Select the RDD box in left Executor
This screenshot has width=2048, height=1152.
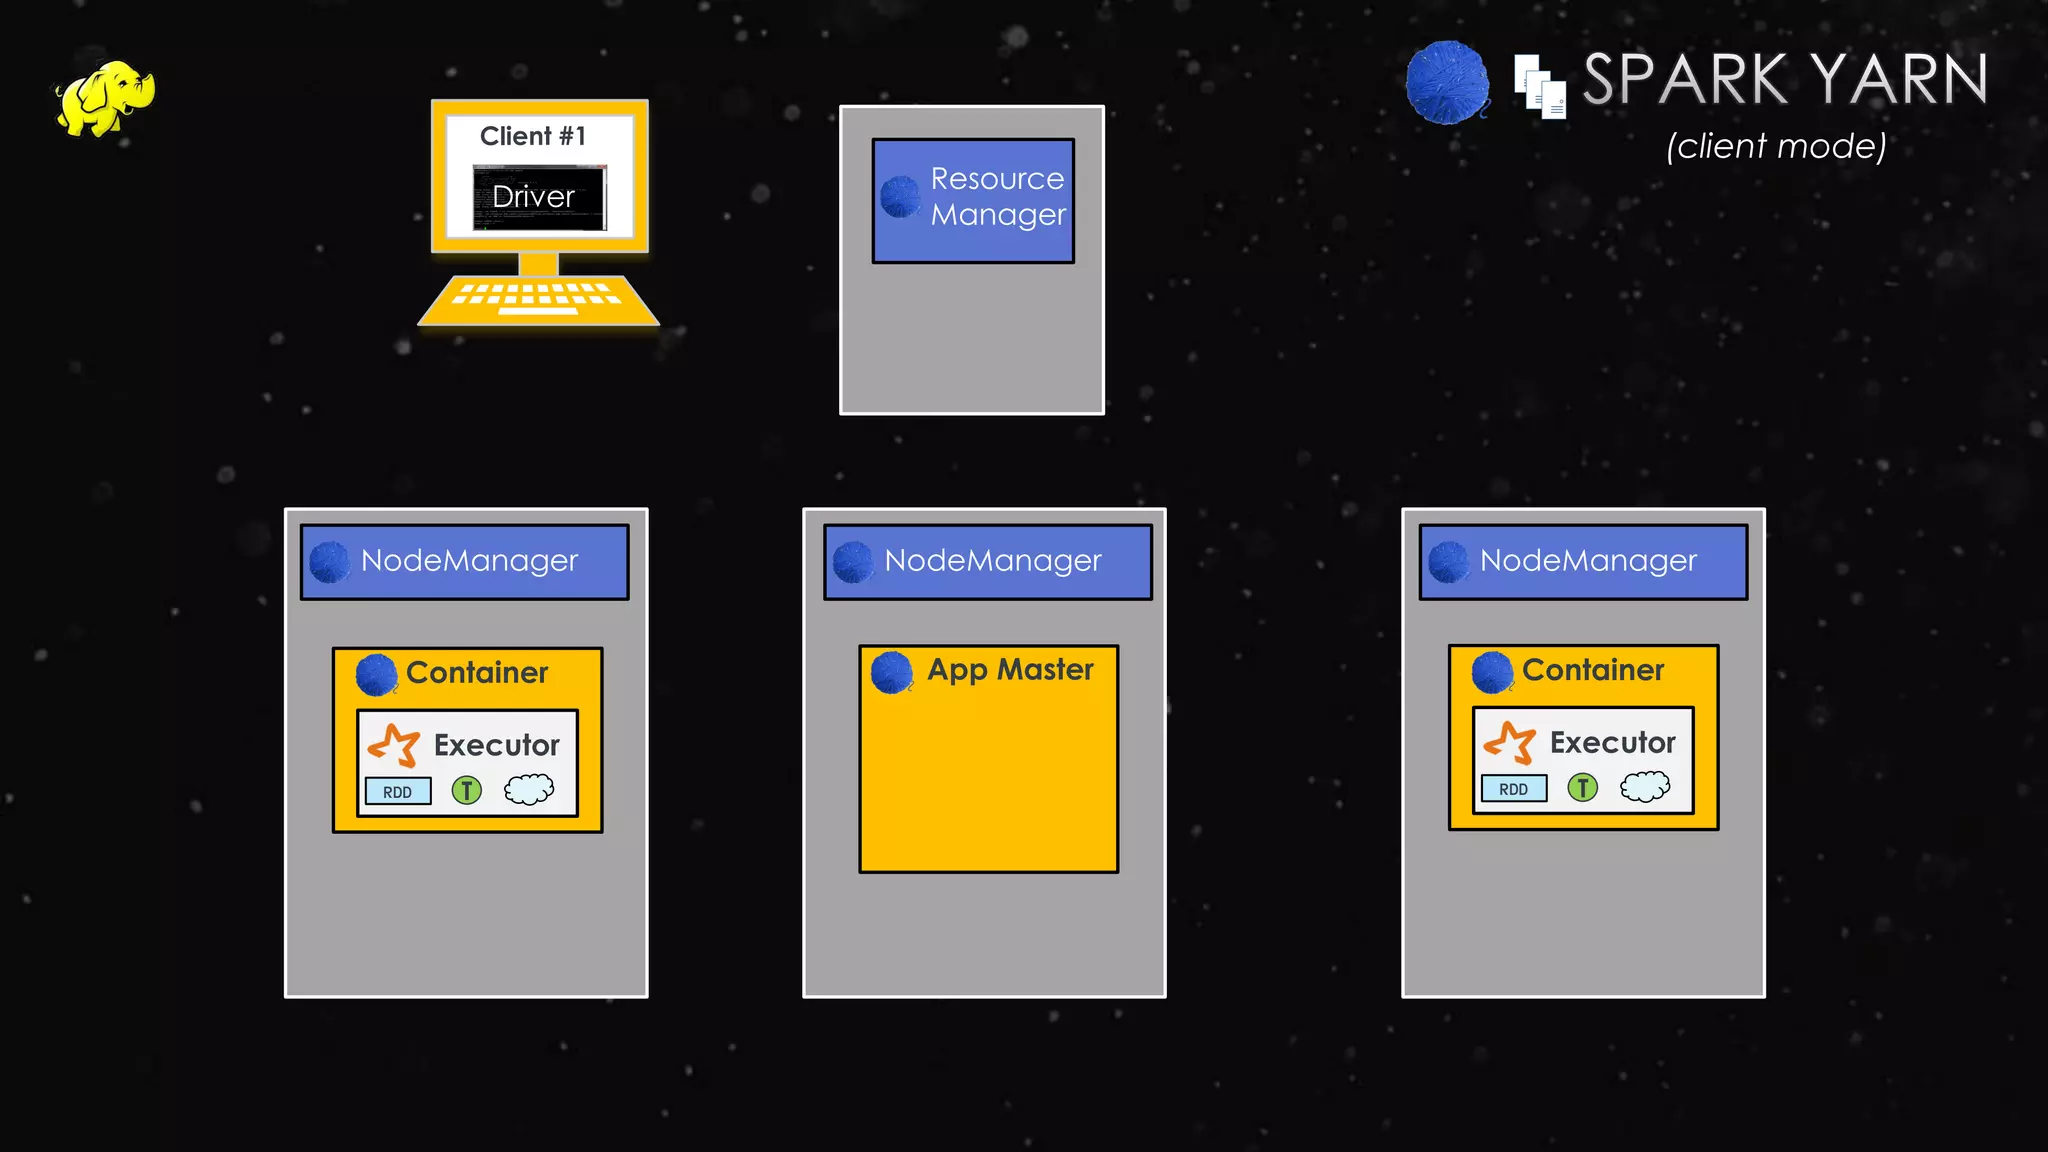398,791
